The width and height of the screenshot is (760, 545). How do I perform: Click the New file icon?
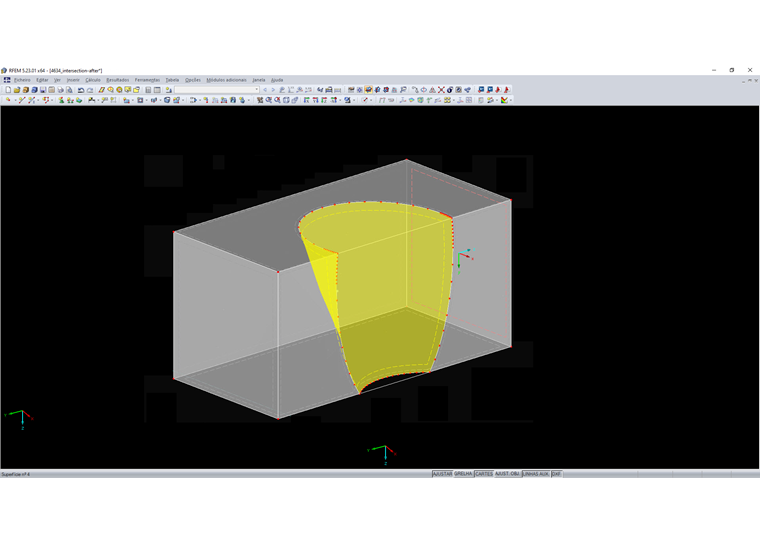tap(8, 90)
